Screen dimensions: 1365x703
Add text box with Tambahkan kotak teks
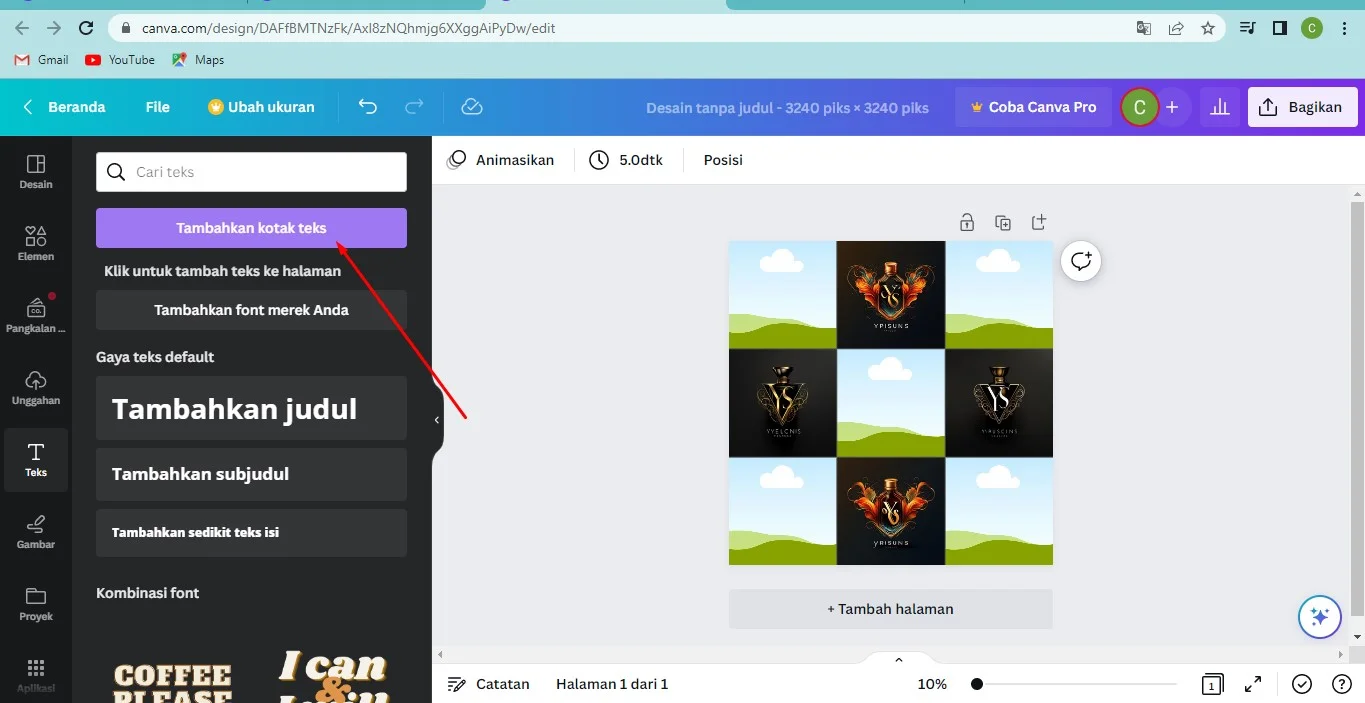tap(251, 228)
